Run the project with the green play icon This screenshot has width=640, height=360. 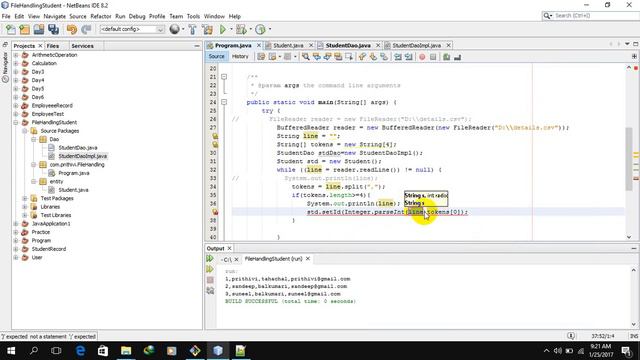pyautogui.click(x=223, y=29)
